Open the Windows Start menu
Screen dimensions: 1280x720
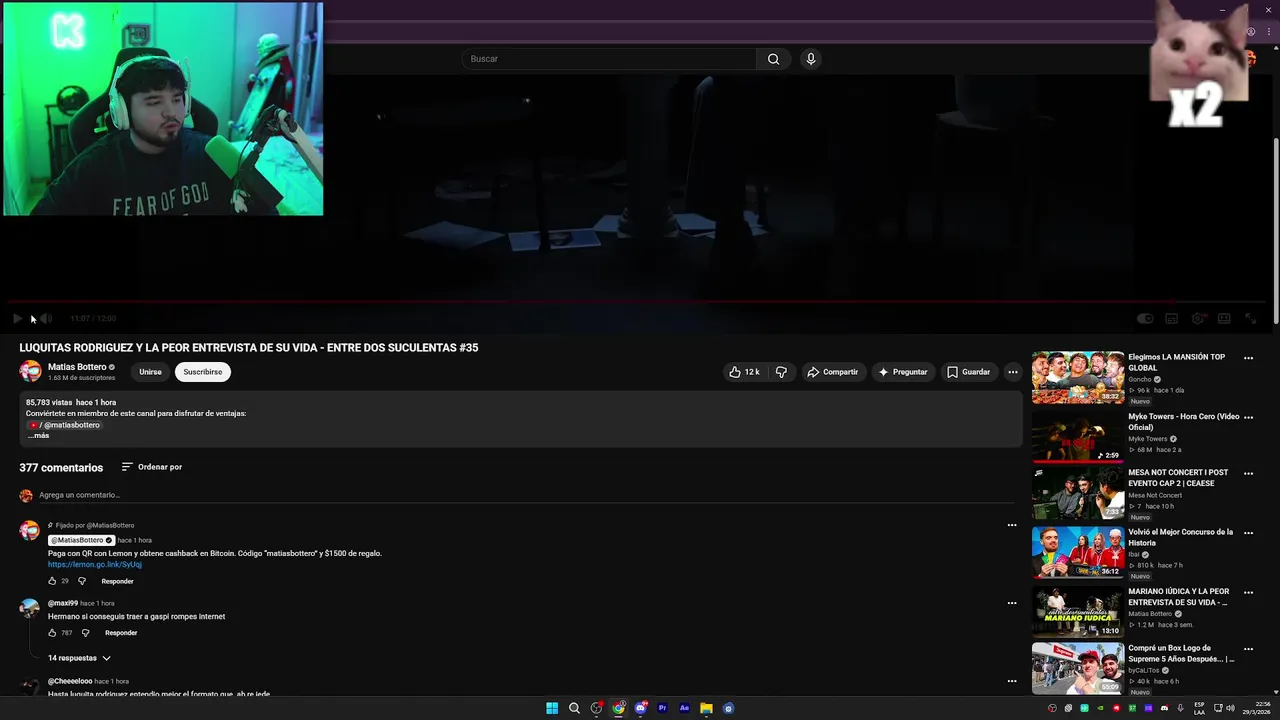552,708
